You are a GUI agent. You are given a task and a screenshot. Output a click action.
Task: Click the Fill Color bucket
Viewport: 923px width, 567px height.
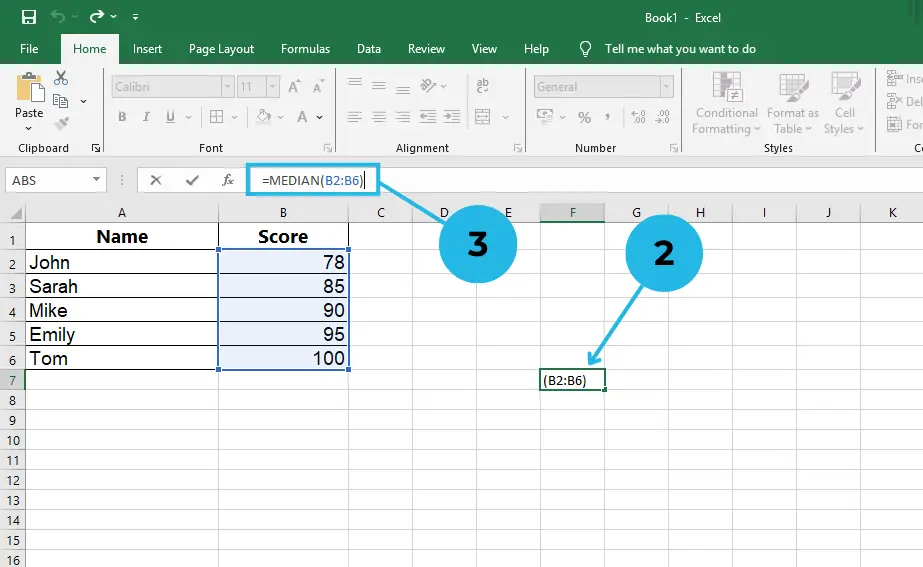point(263,117)
